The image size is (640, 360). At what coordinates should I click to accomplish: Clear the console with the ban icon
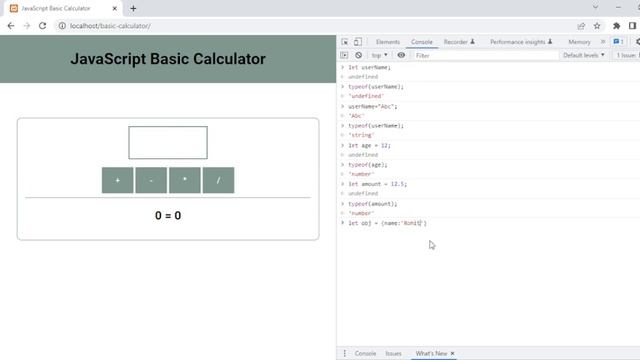[358, 55]
